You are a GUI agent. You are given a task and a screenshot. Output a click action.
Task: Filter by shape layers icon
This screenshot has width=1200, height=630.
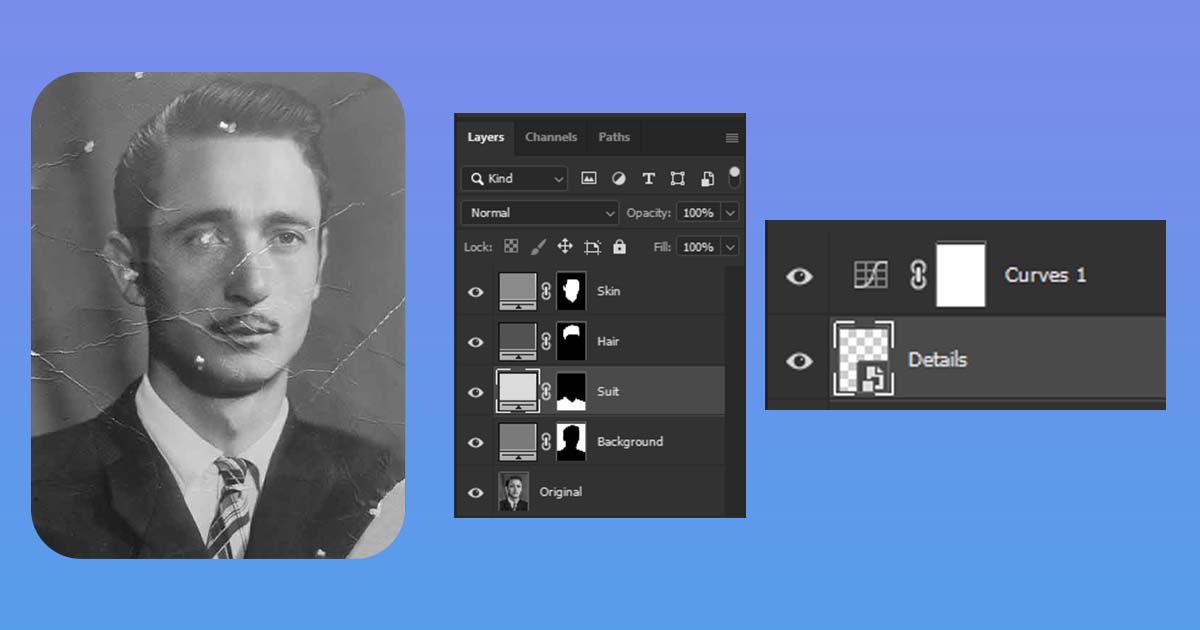[678, 179]
